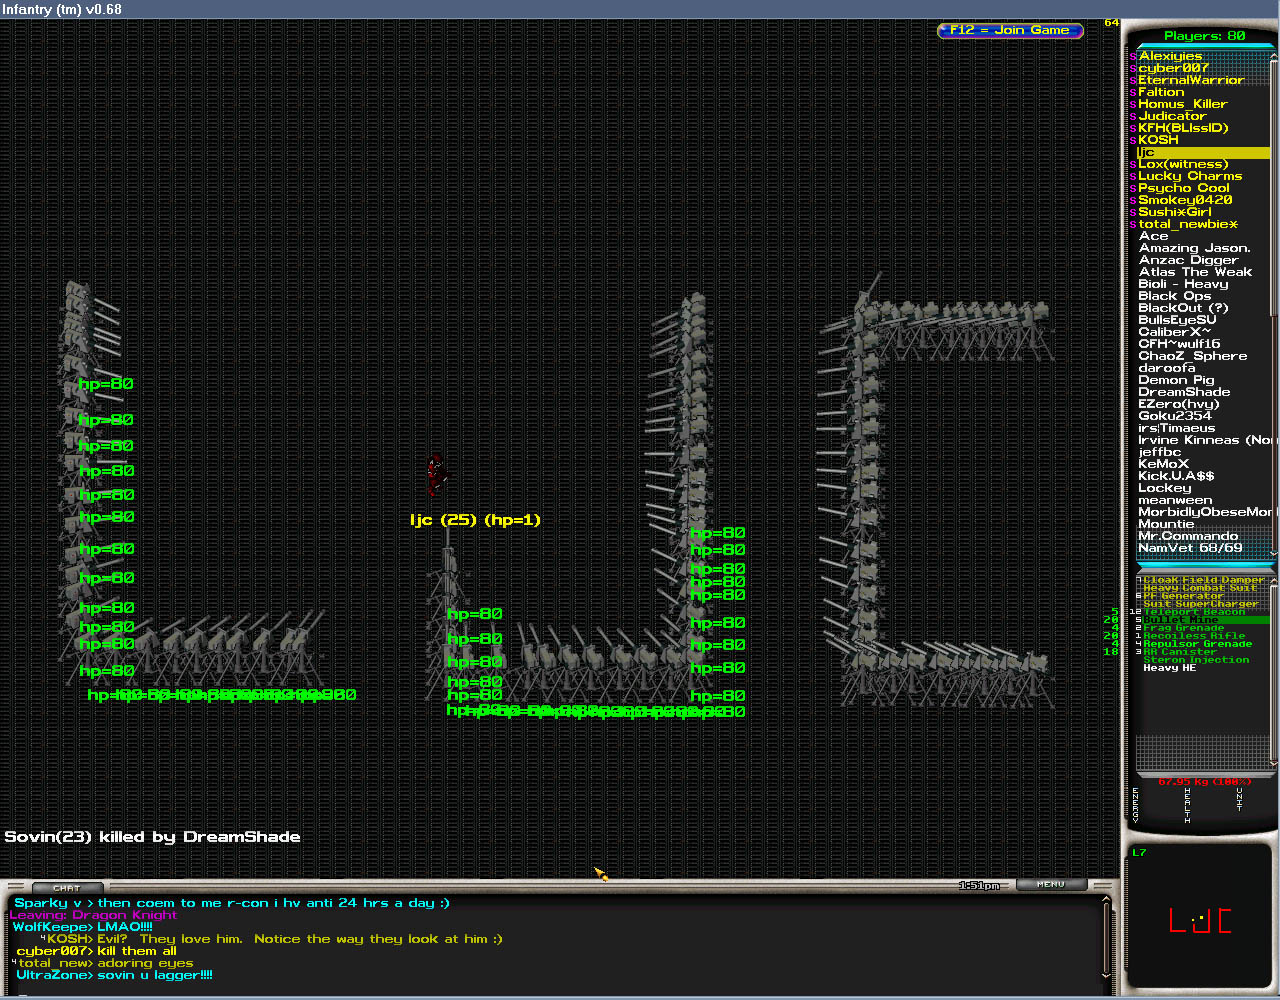The width and height of the screenshot is (1280, 1000).
Task: Click the spectator icon beside cyber007
Action: tap(1133, 69)
